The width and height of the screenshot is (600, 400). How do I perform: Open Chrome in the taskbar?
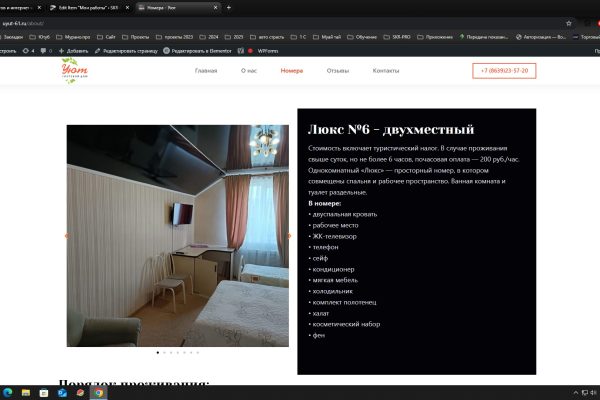tap(98, 392)
